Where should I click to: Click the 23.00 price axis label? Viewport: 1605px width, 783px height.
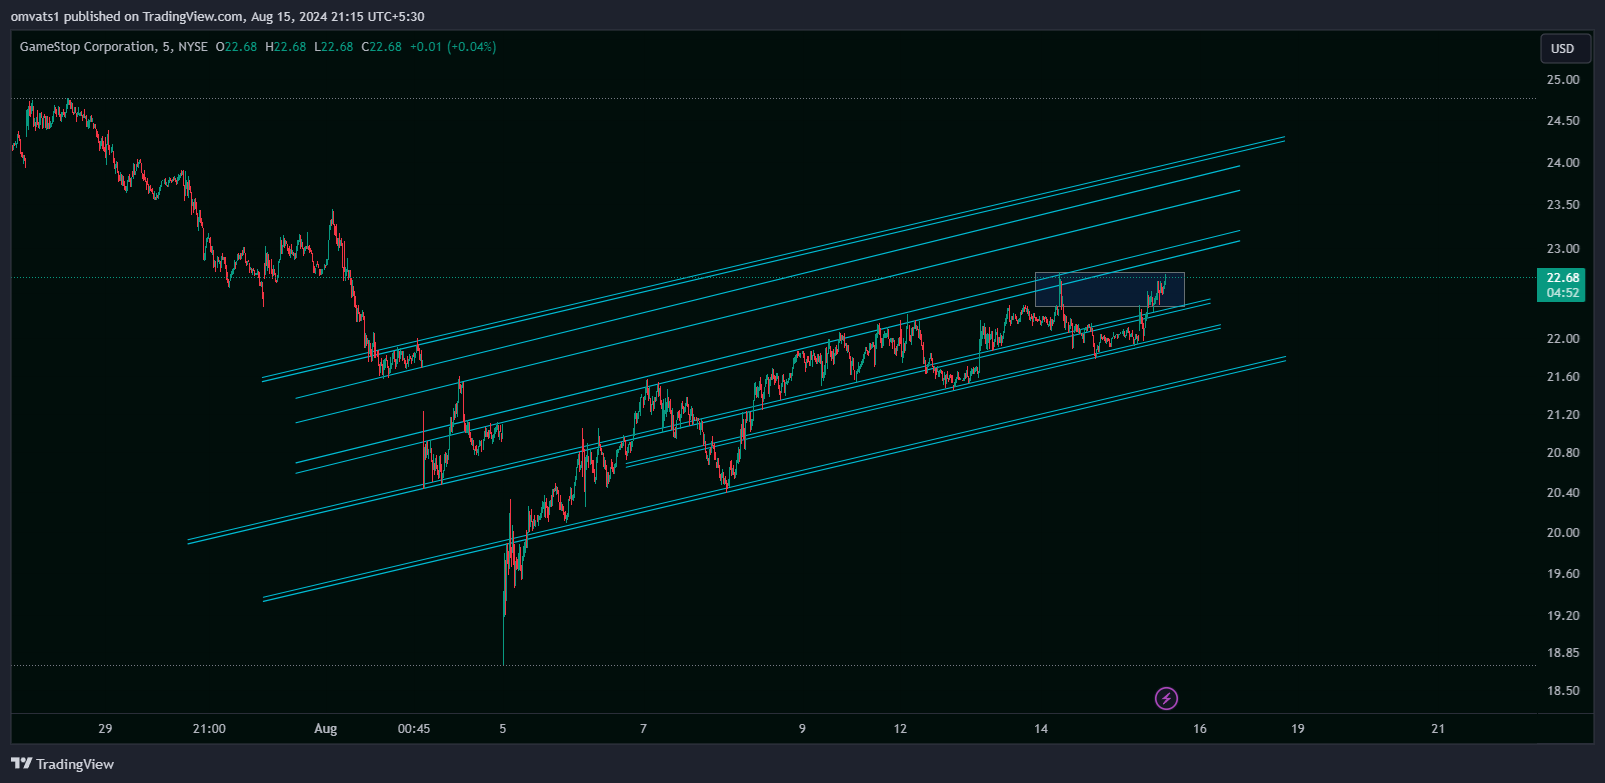tap(1563, 249)
